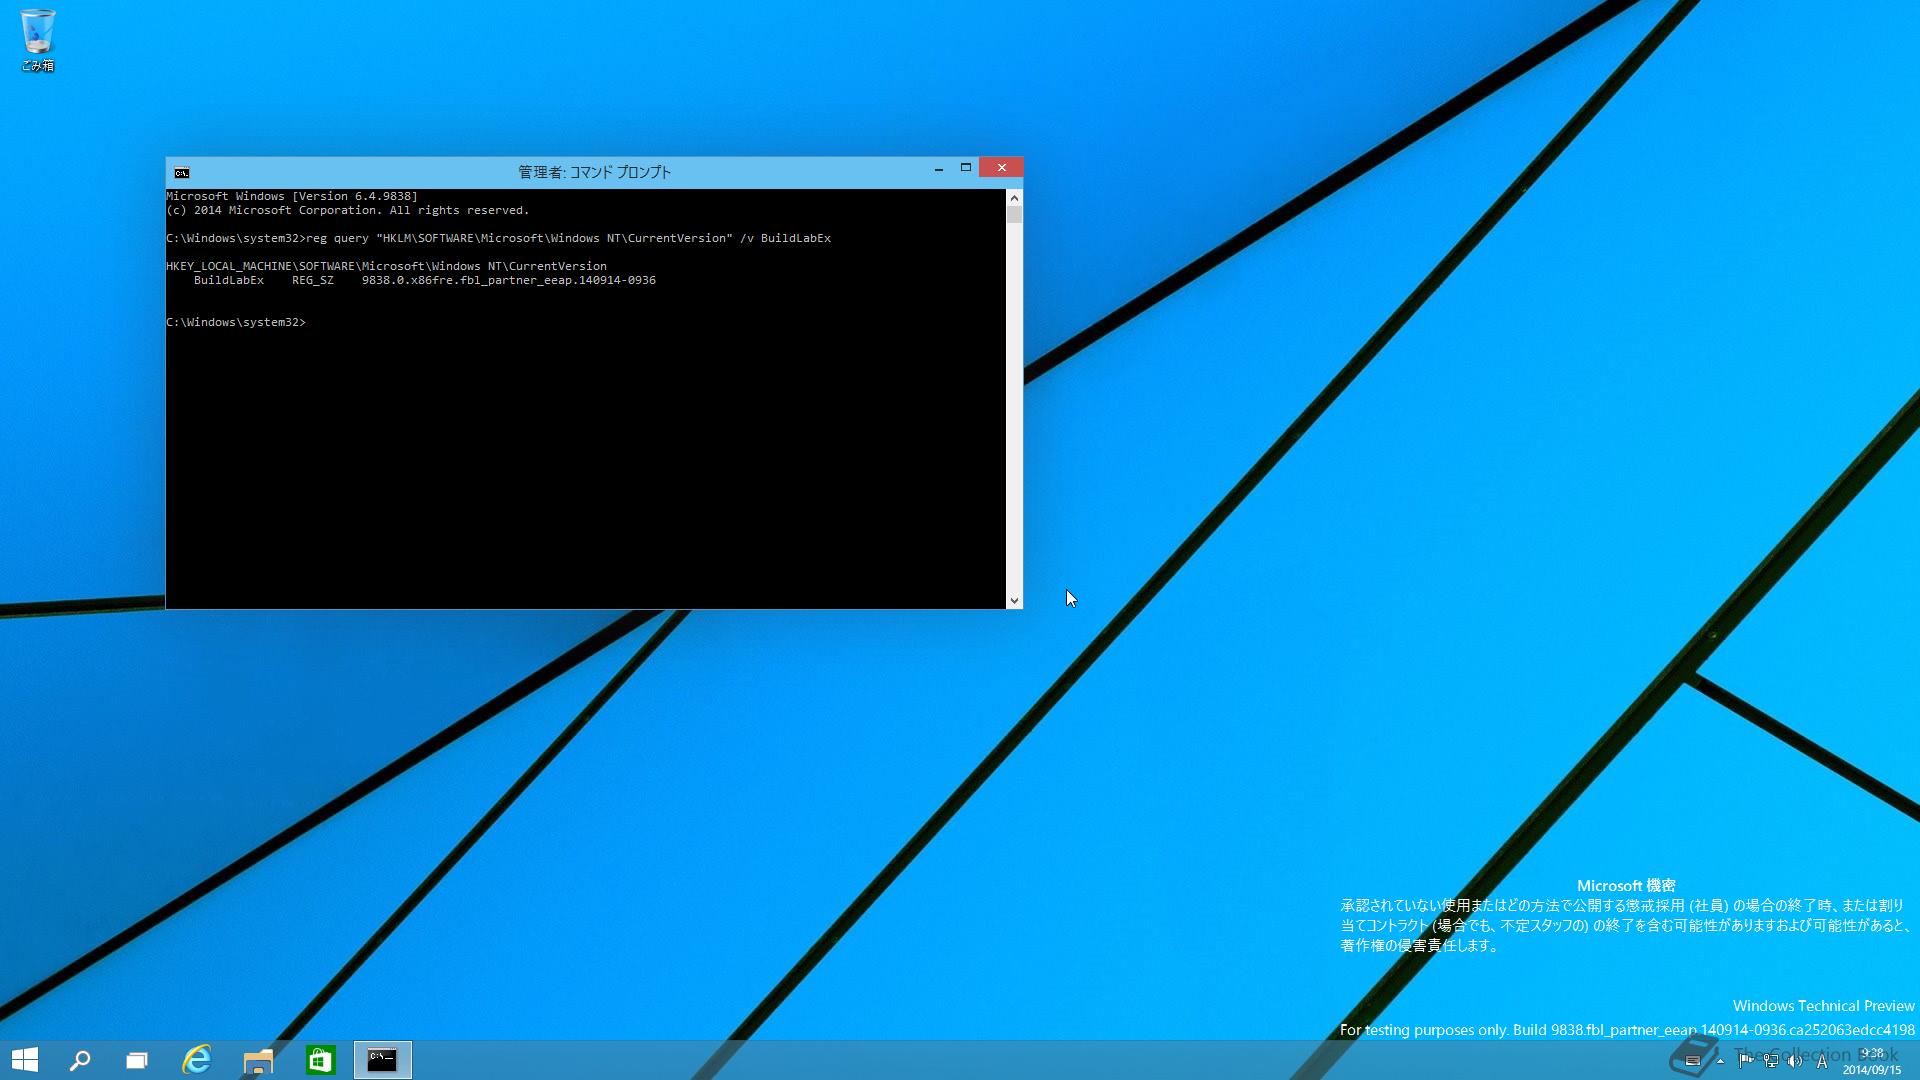The image size is (1920, 1080).
Task: Expand hidden system tray icons
Action: pyautogui.click(x=1720, y=1061)
